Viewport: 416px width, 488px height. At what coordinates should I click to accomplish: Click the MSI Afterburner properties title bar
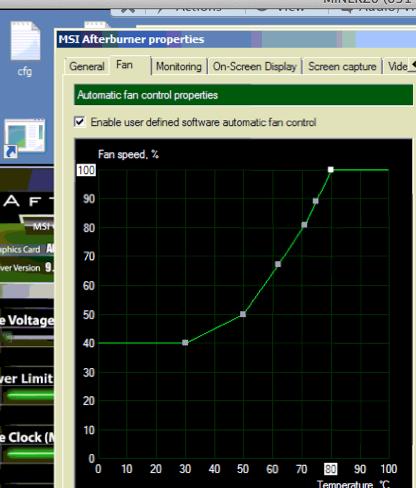pyautogui.click(x=236, y=39)
